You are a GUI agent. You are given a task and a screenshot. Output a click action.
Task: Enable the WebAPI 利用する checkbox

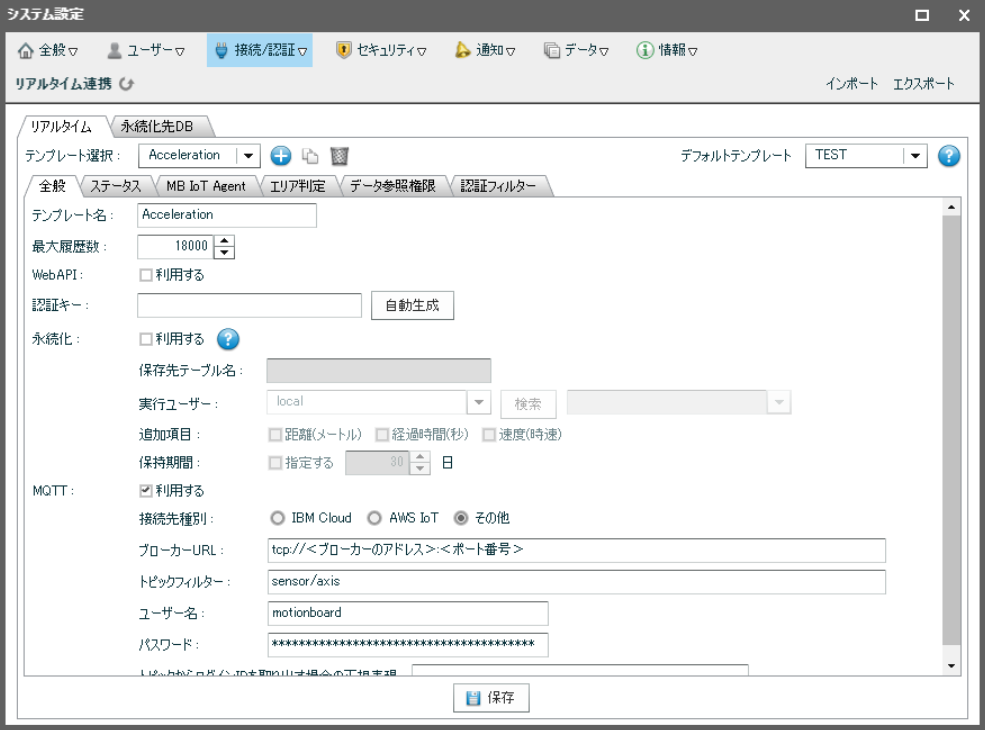coord(146,275)
